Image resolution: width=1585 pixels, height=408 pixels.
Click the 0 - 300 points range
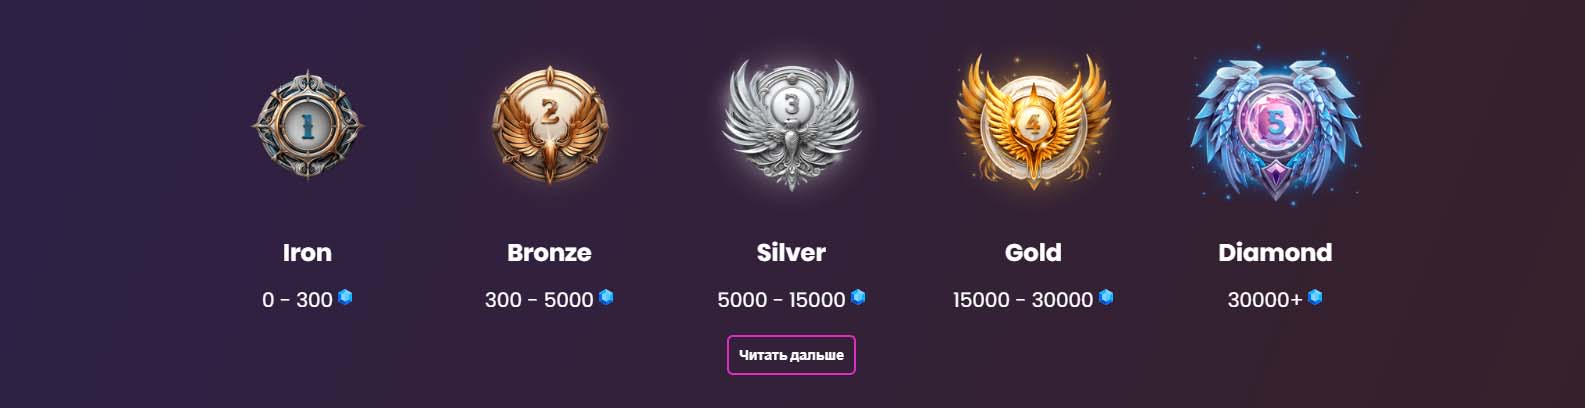[x=297, y=300]
